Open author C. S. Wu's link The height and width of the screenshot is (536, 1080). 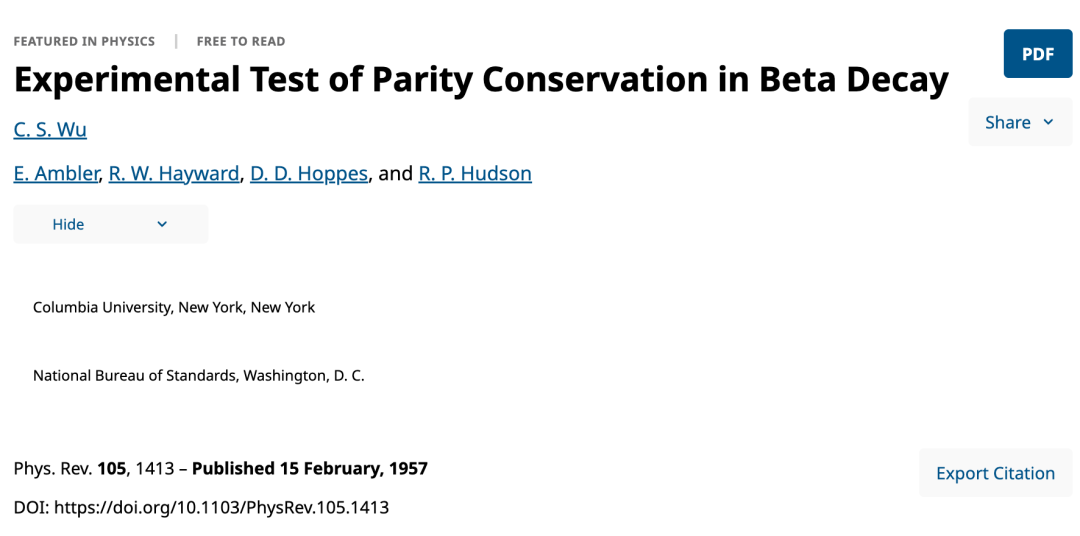50,129
